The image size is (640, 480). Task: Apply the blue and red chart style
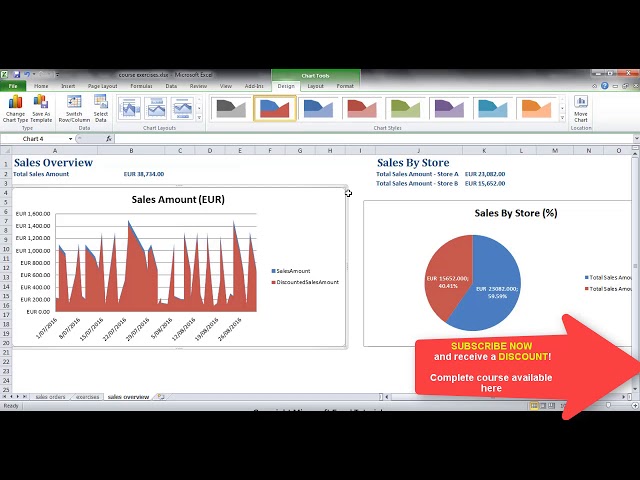click(275, 109)
